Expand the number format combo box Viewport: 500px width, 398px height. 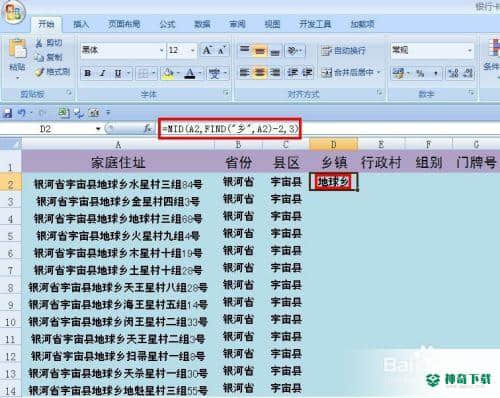click(x=469, y=50)
